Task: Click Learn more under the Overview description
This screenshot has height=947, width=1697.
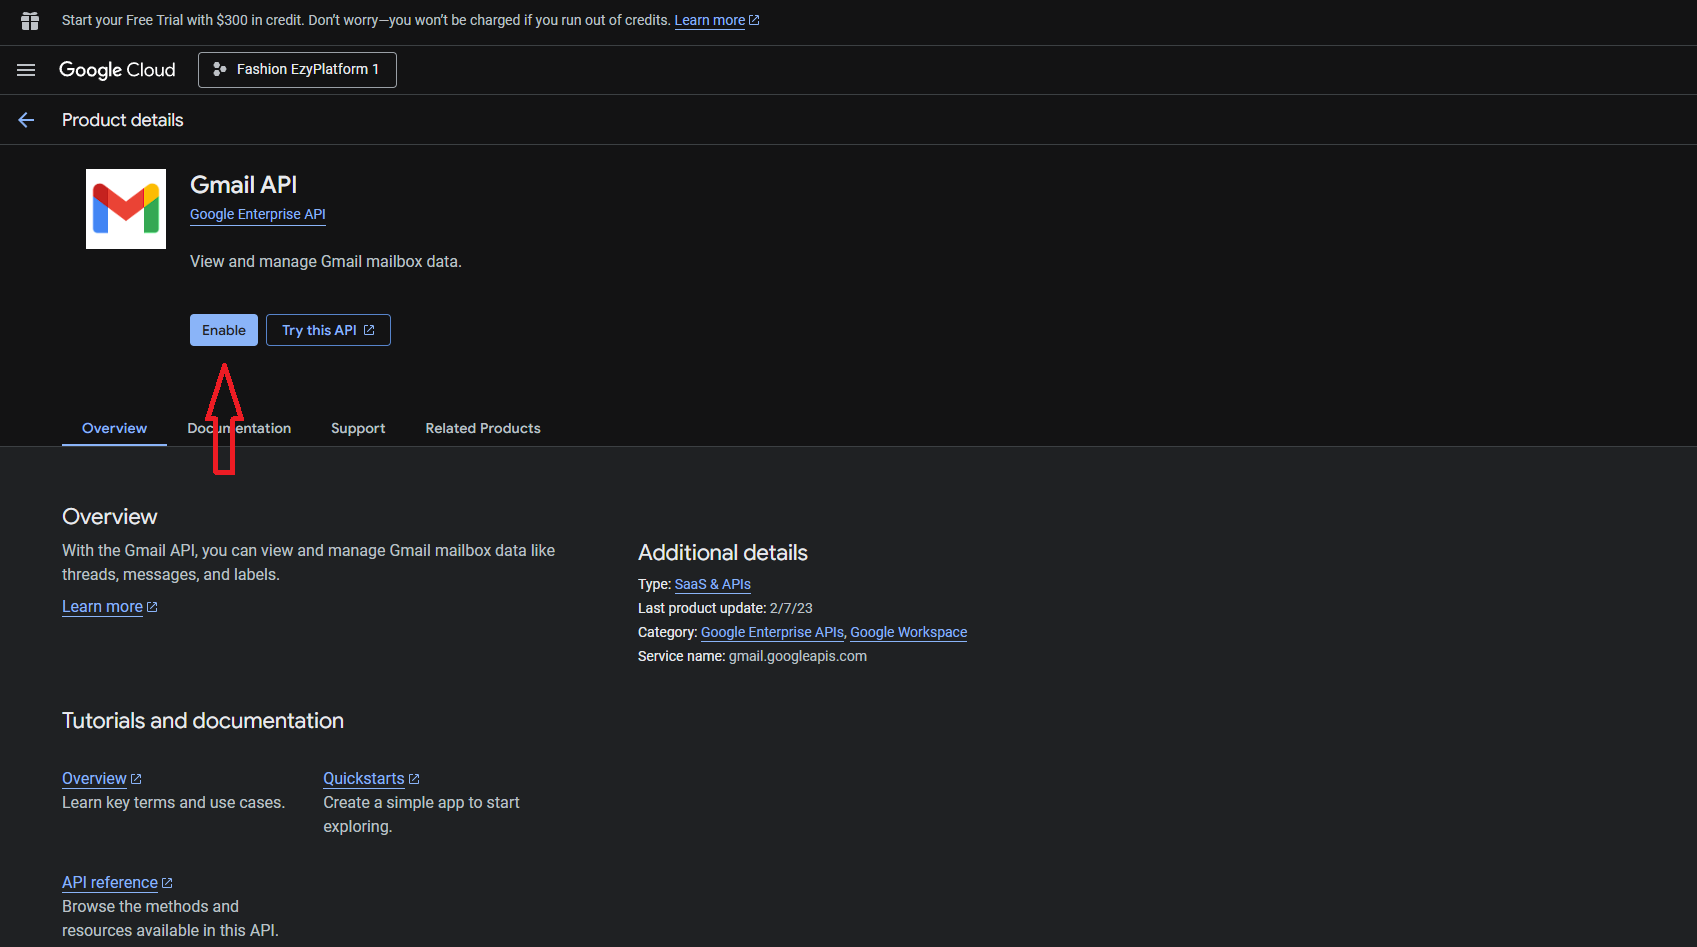Action: click(102, 607)
